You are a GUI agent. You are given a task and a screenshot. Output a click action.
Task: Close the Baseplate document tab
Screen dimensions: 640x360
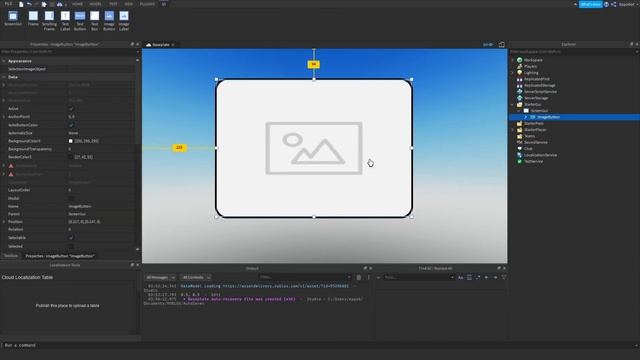173,44
